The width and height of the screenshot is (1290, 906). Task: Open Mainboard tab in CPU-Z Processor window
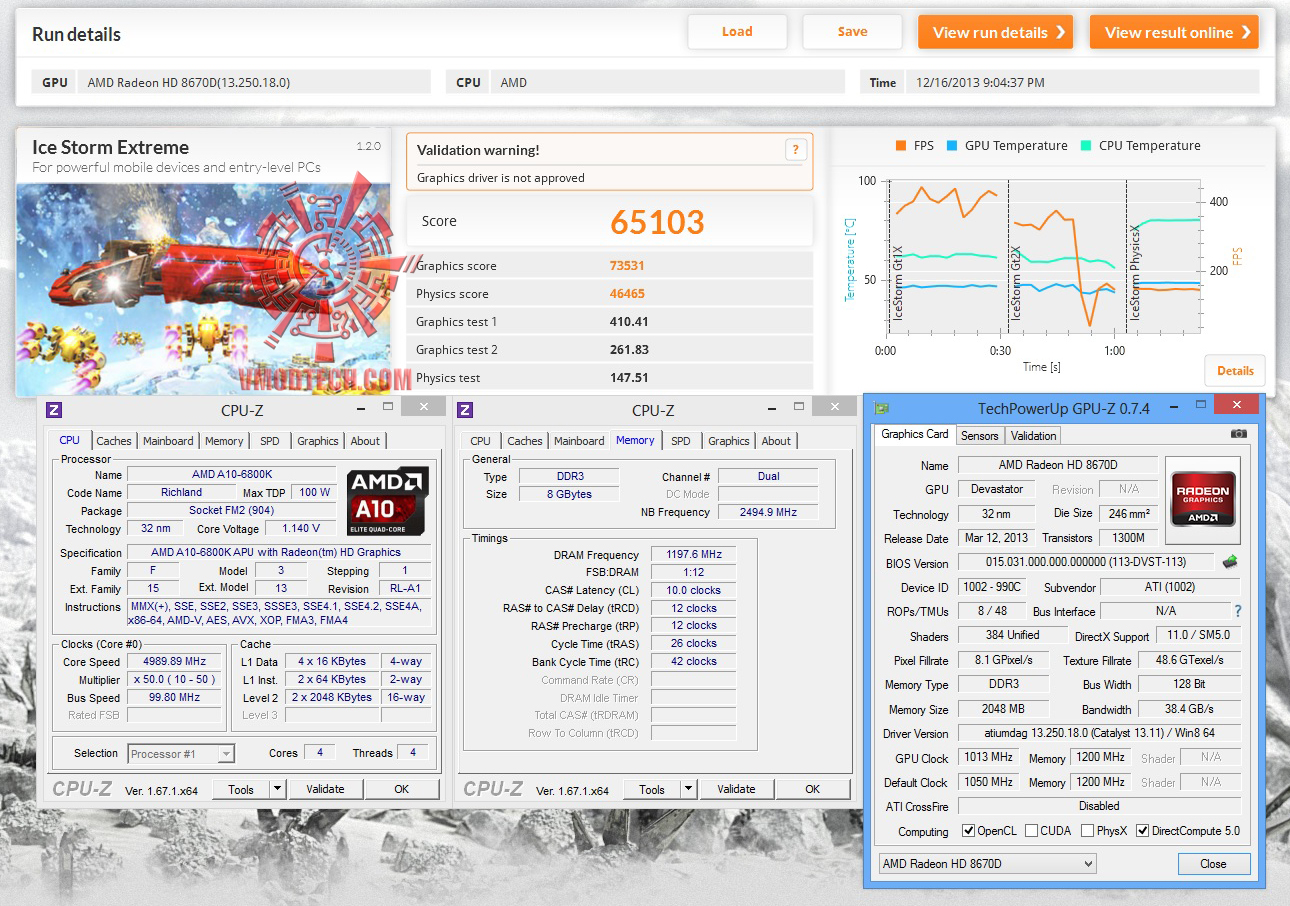point(168,441)
